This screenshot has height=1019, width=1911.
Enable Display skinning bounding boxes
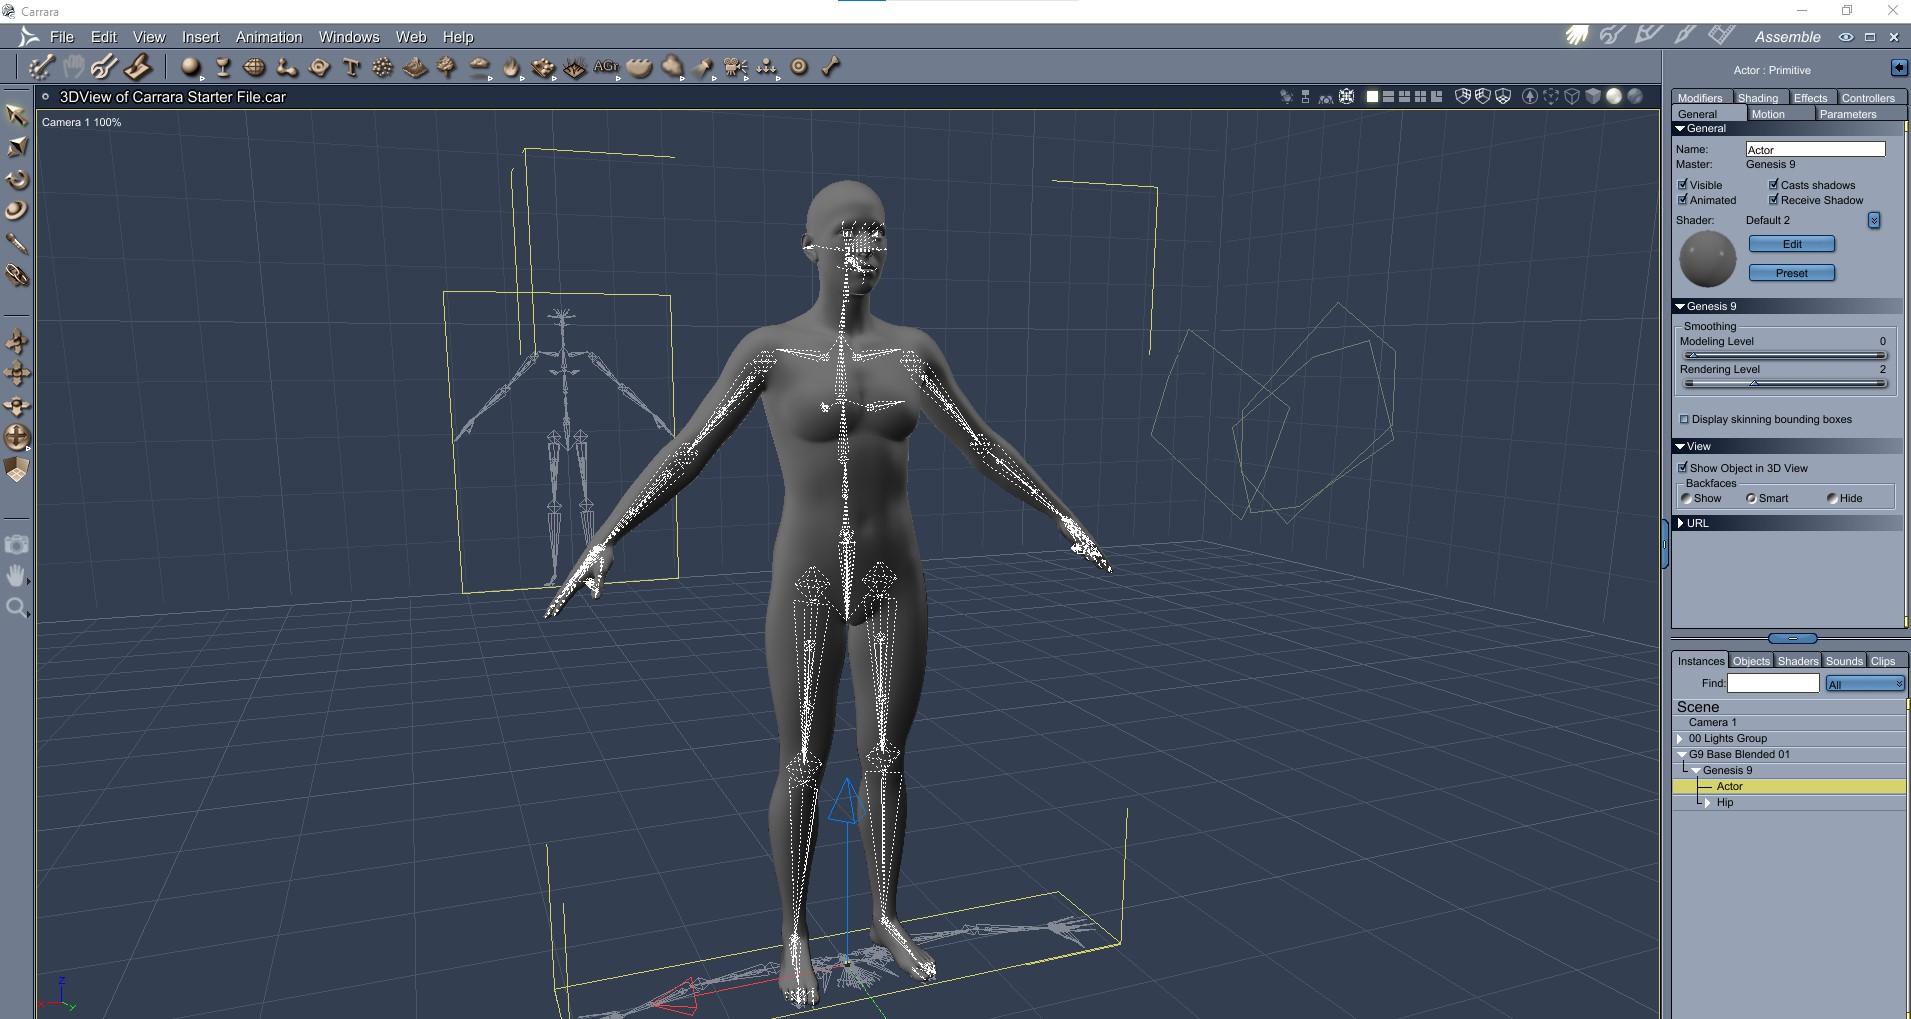(1684, 419)
